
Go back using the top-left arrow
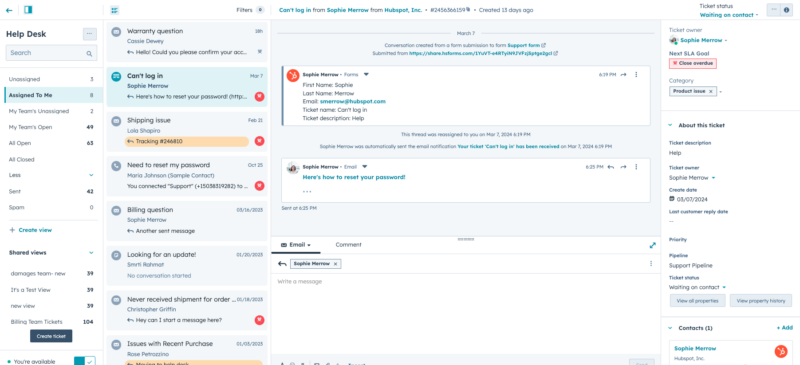tap(9, 10)
